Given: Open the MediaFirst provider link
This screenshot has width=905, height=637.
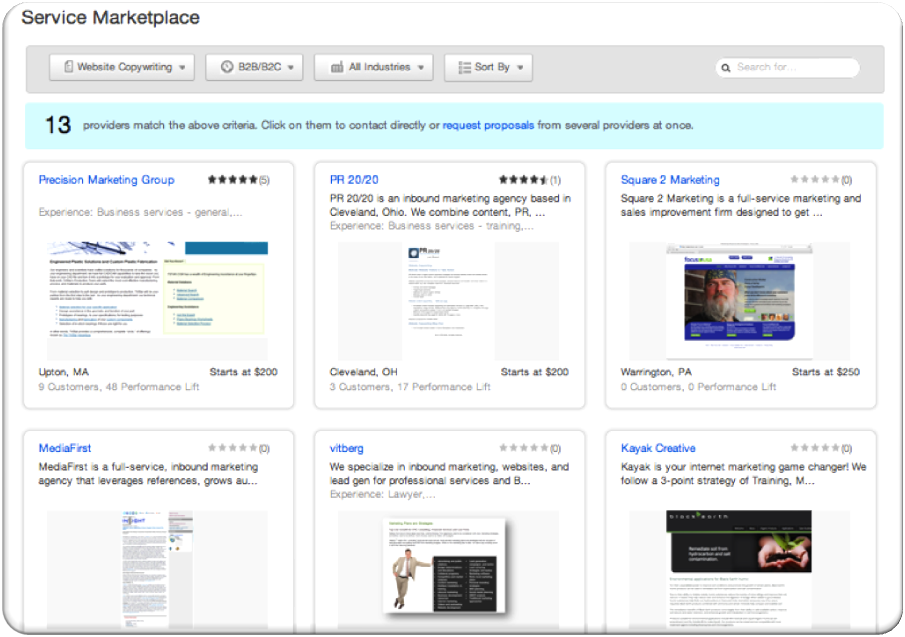Looking at the screenshot, I should point(65,448).
